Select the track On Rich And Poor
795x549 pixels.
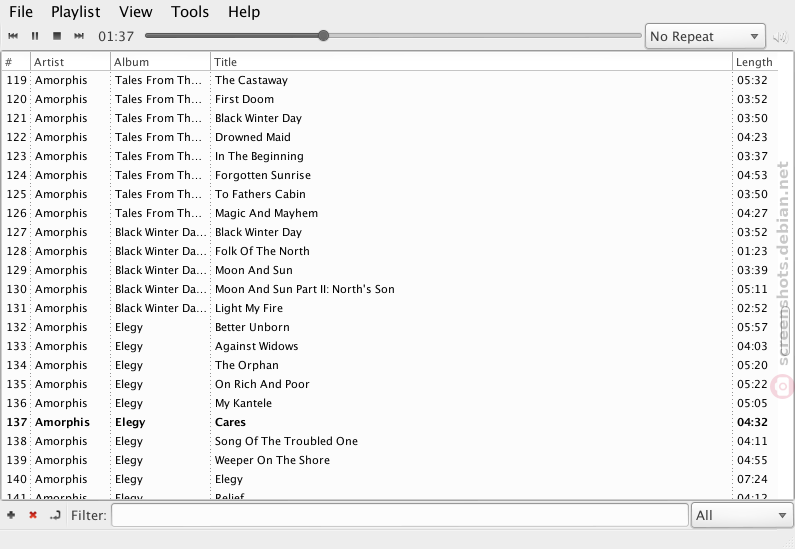[x=389, y=384]
